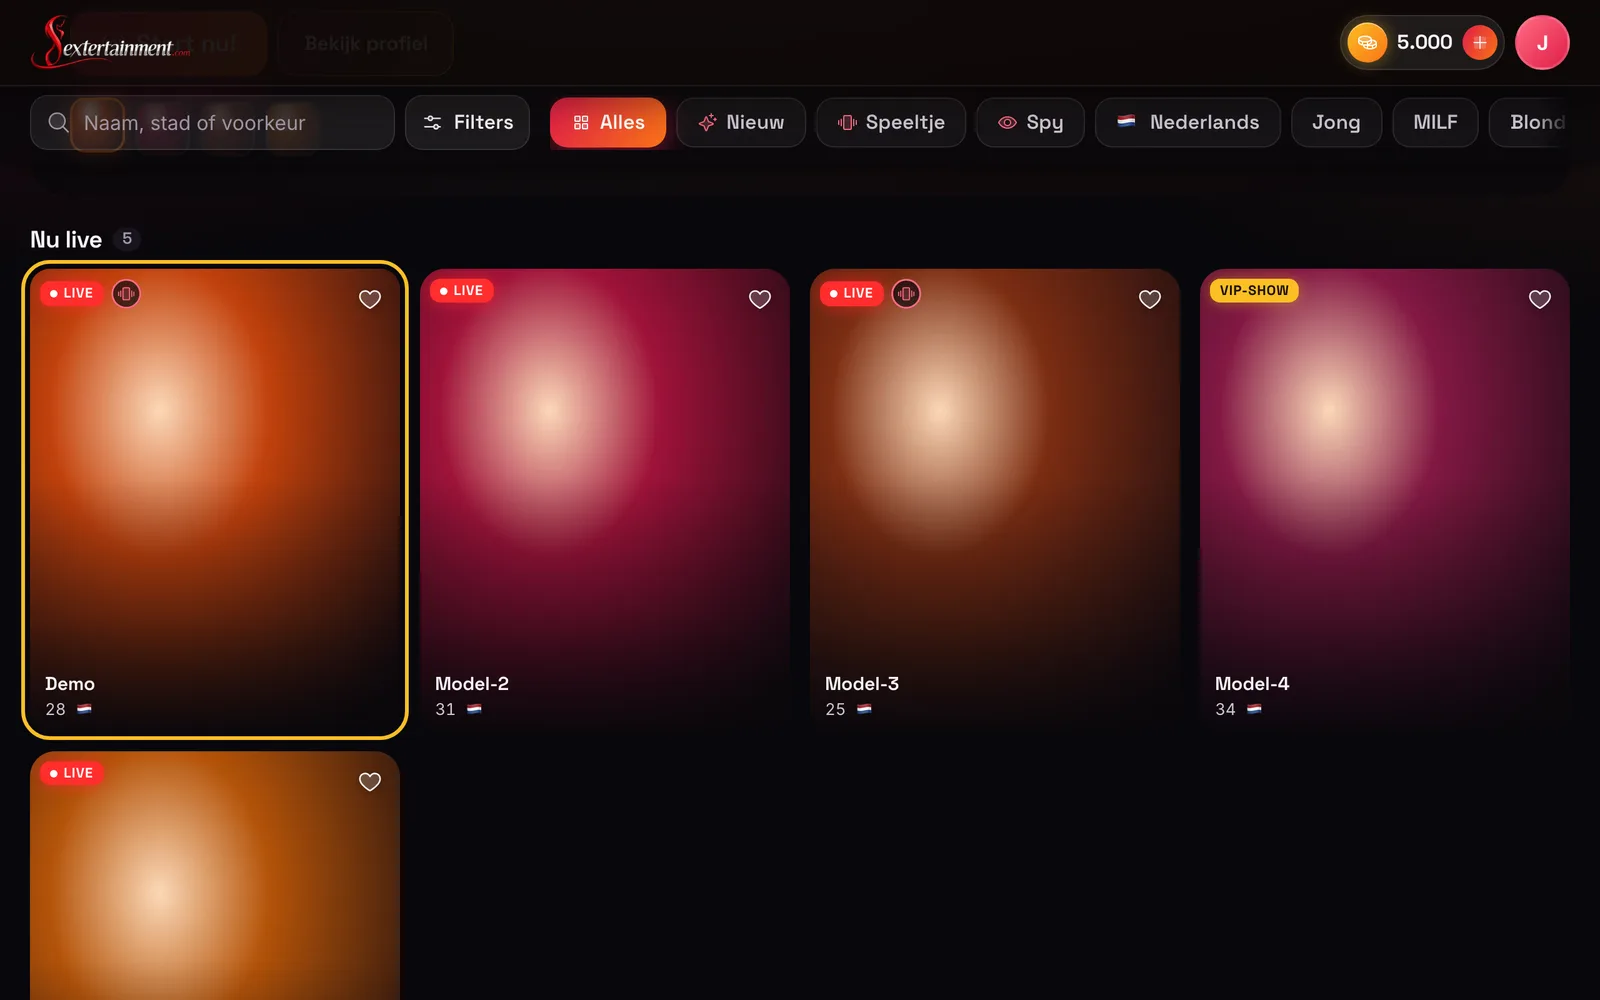Select the Speeltje filter tab

pos(891,122)
